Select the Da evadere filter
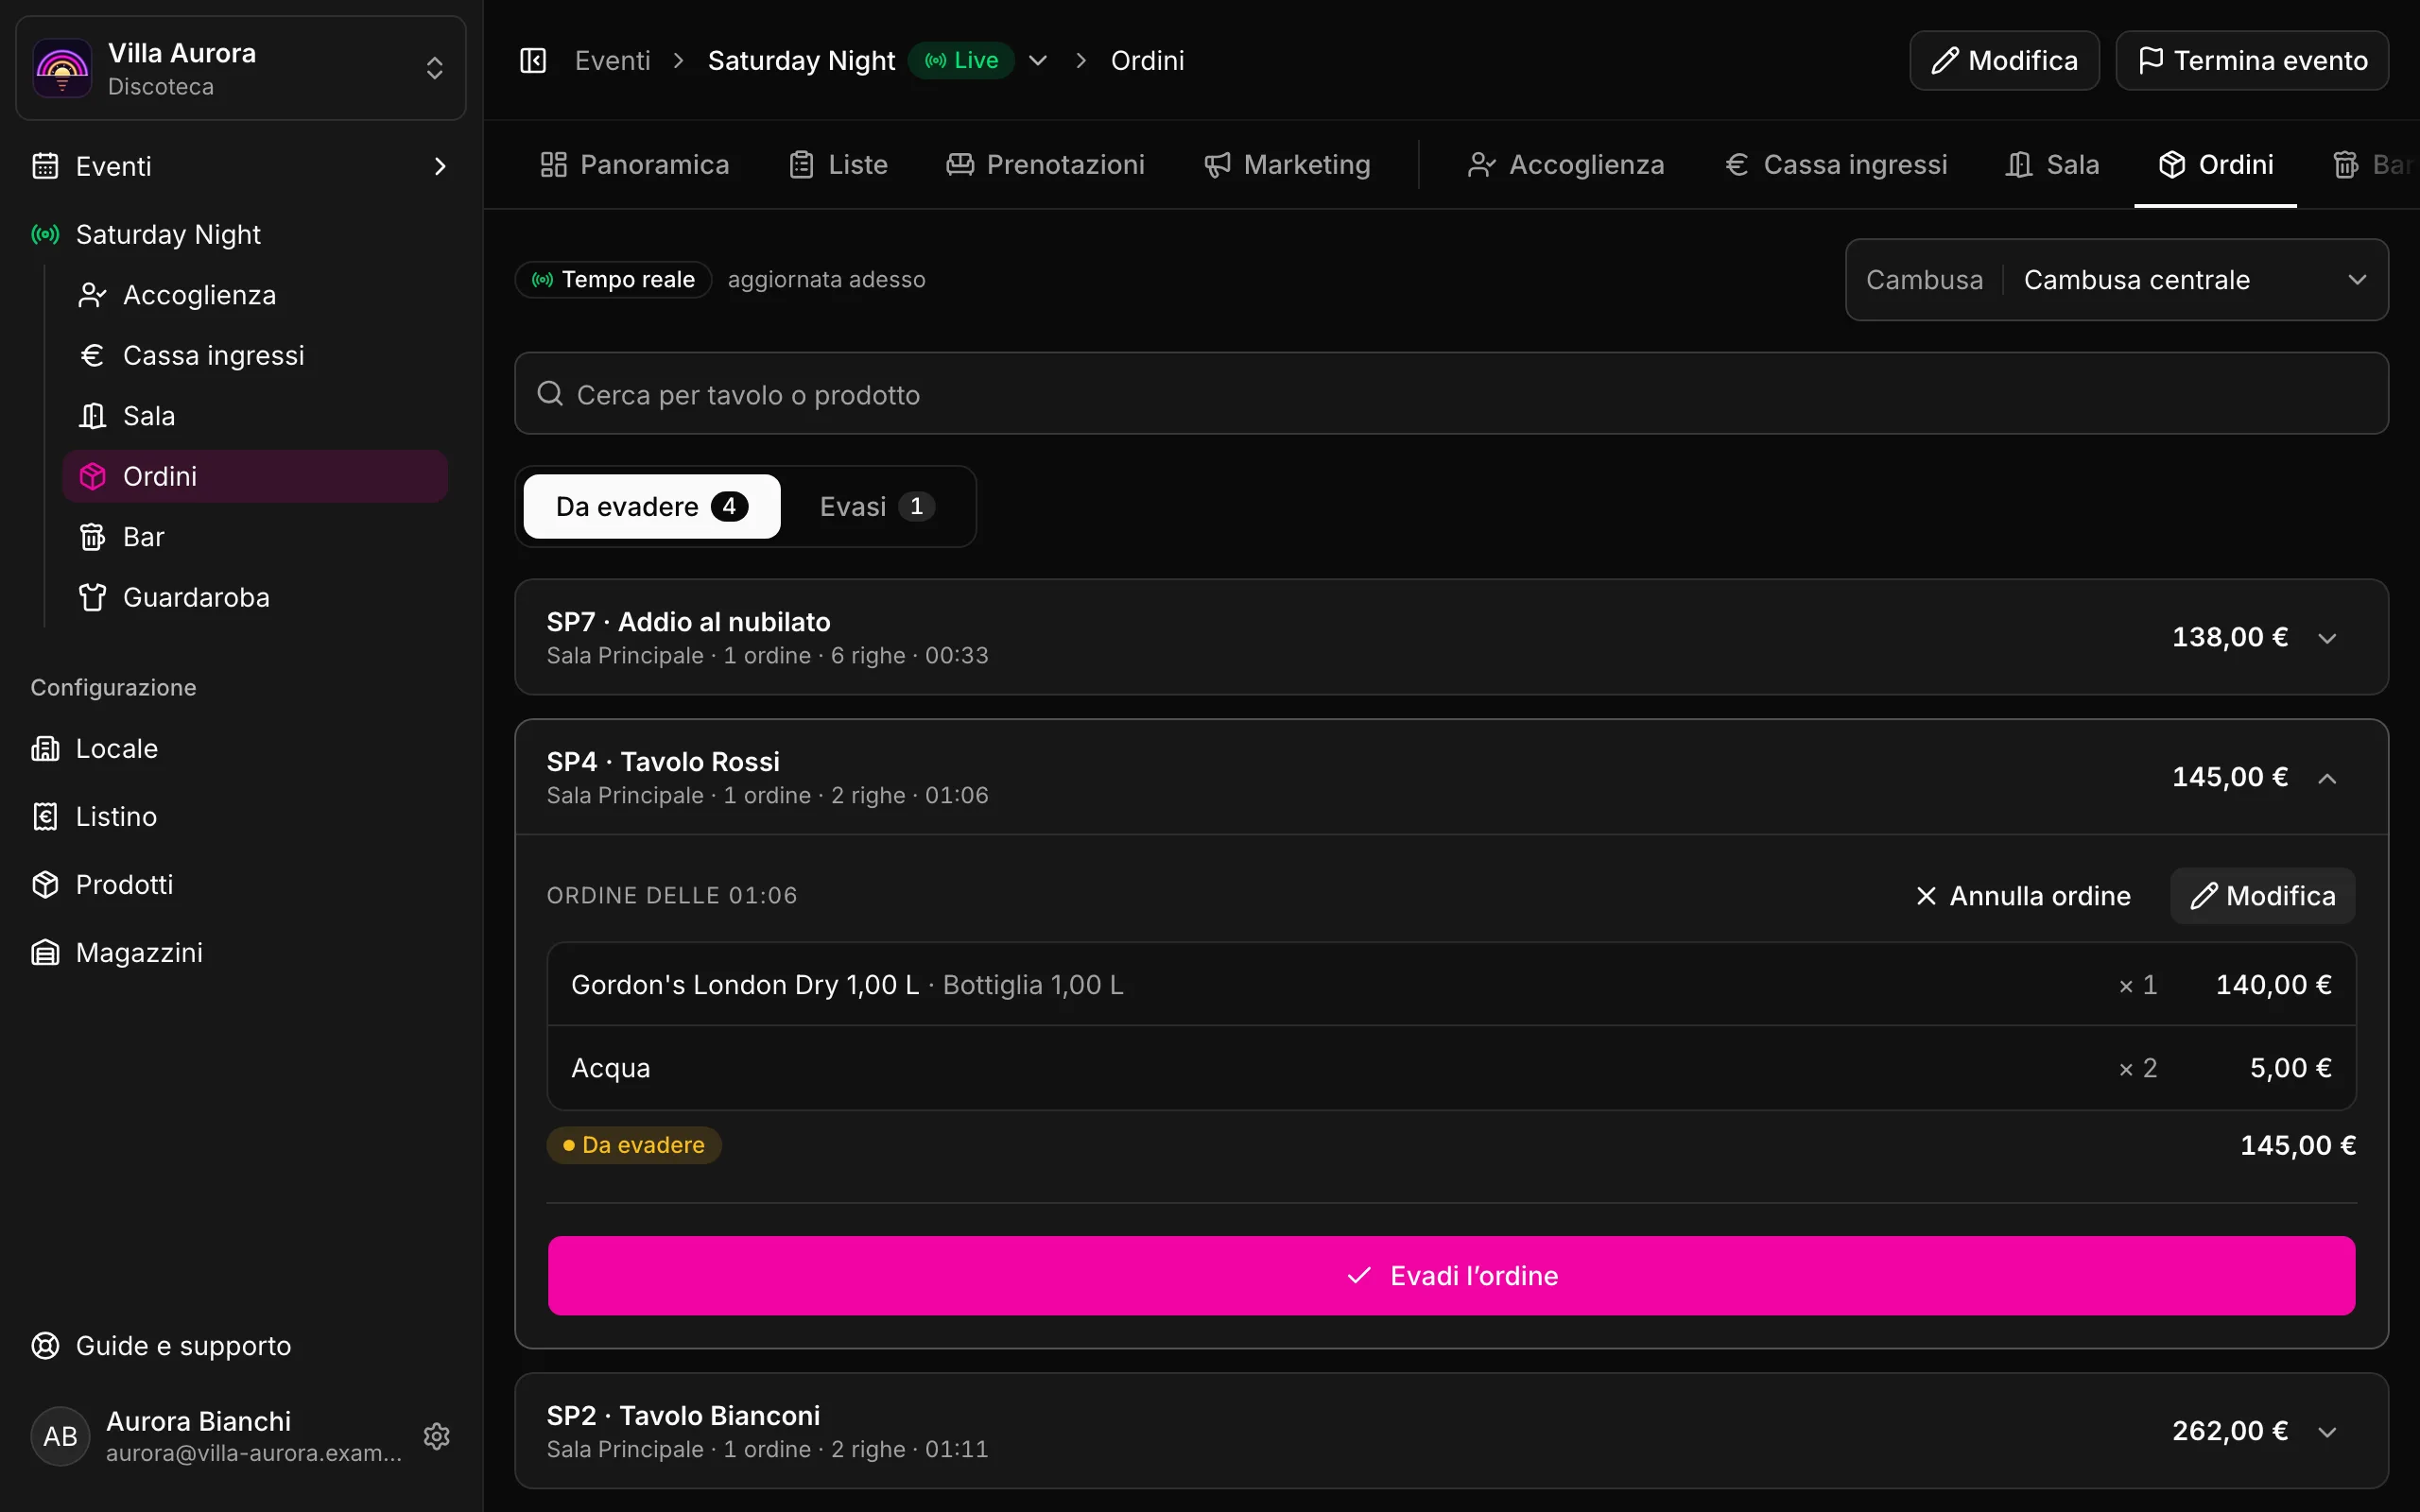Screen dimensions: 2420x1512 click(652, 507)
